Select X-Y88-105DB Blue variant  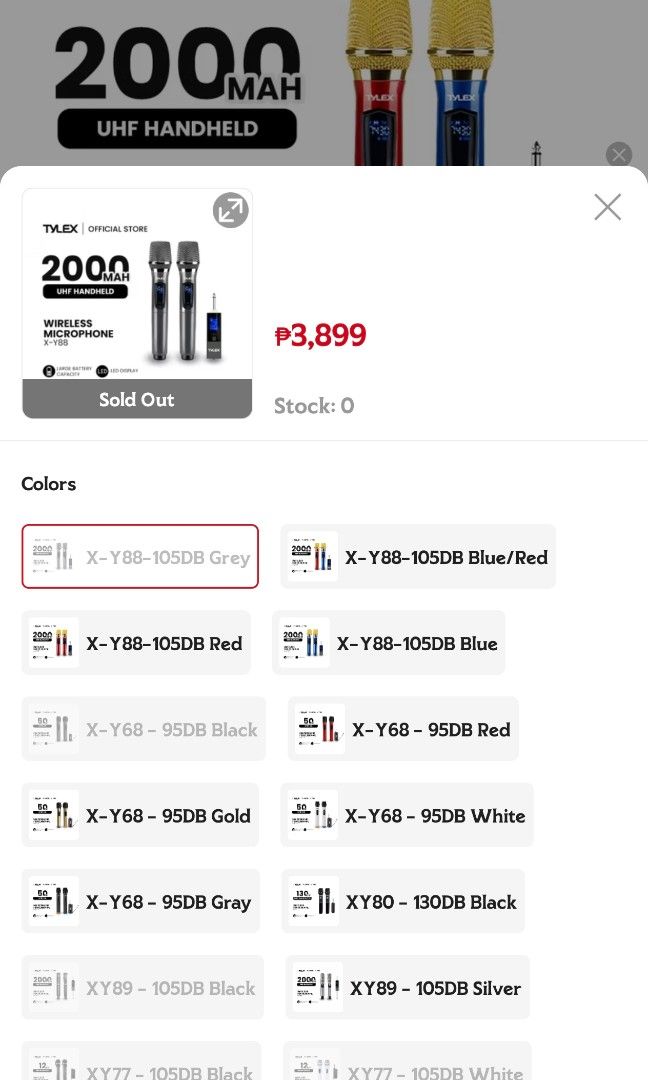[388, 643]
